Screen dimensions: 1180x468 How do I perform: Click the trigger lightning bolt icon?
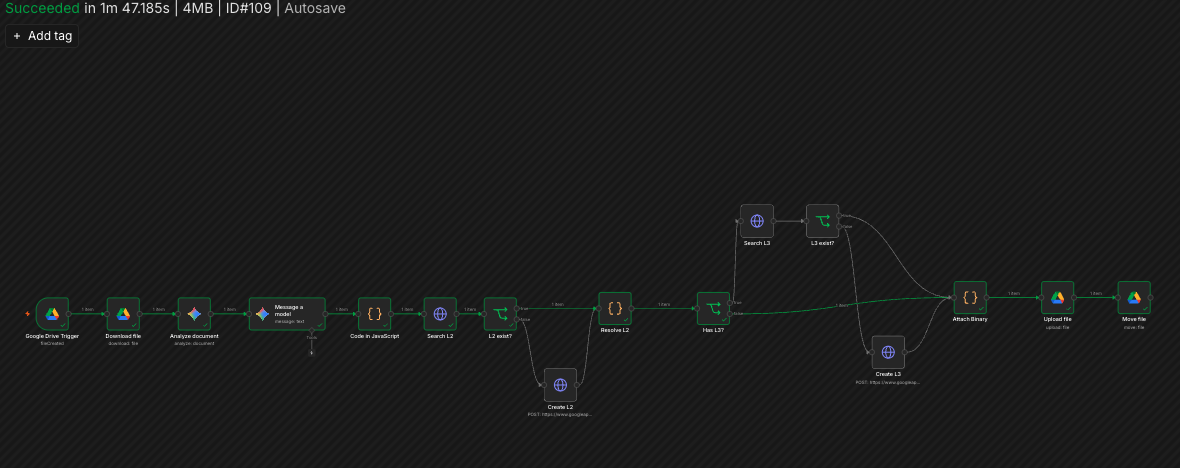[28, 314]
